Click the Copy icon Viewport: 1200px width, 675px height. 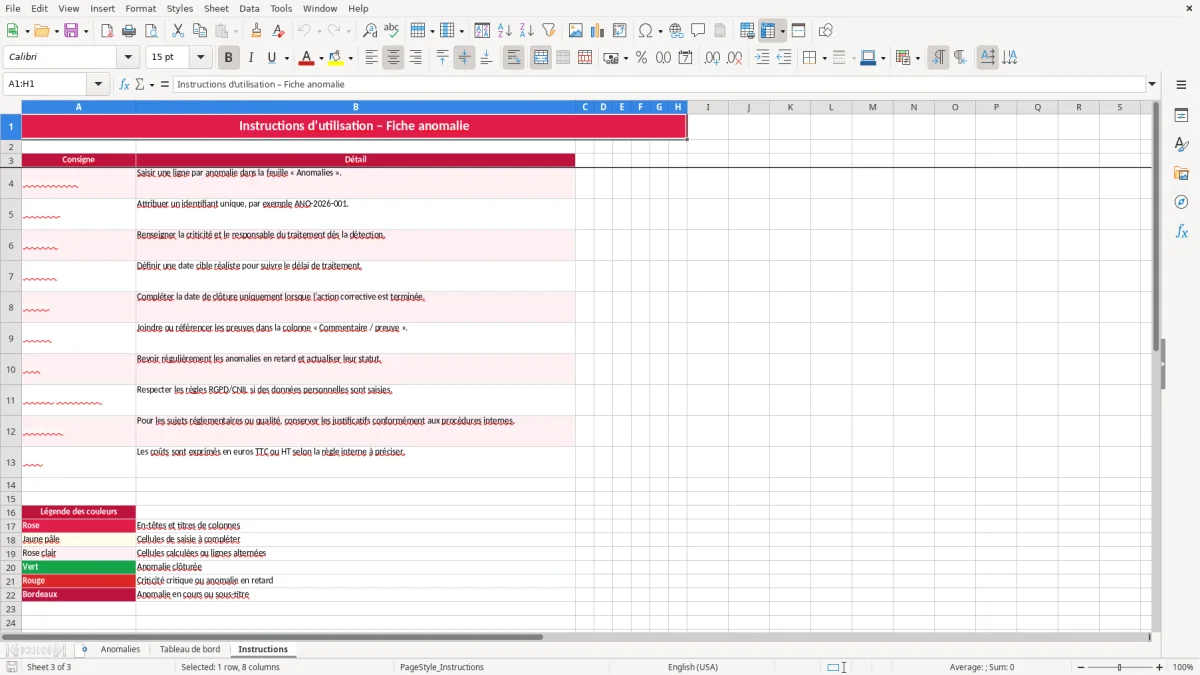[200, 31]
